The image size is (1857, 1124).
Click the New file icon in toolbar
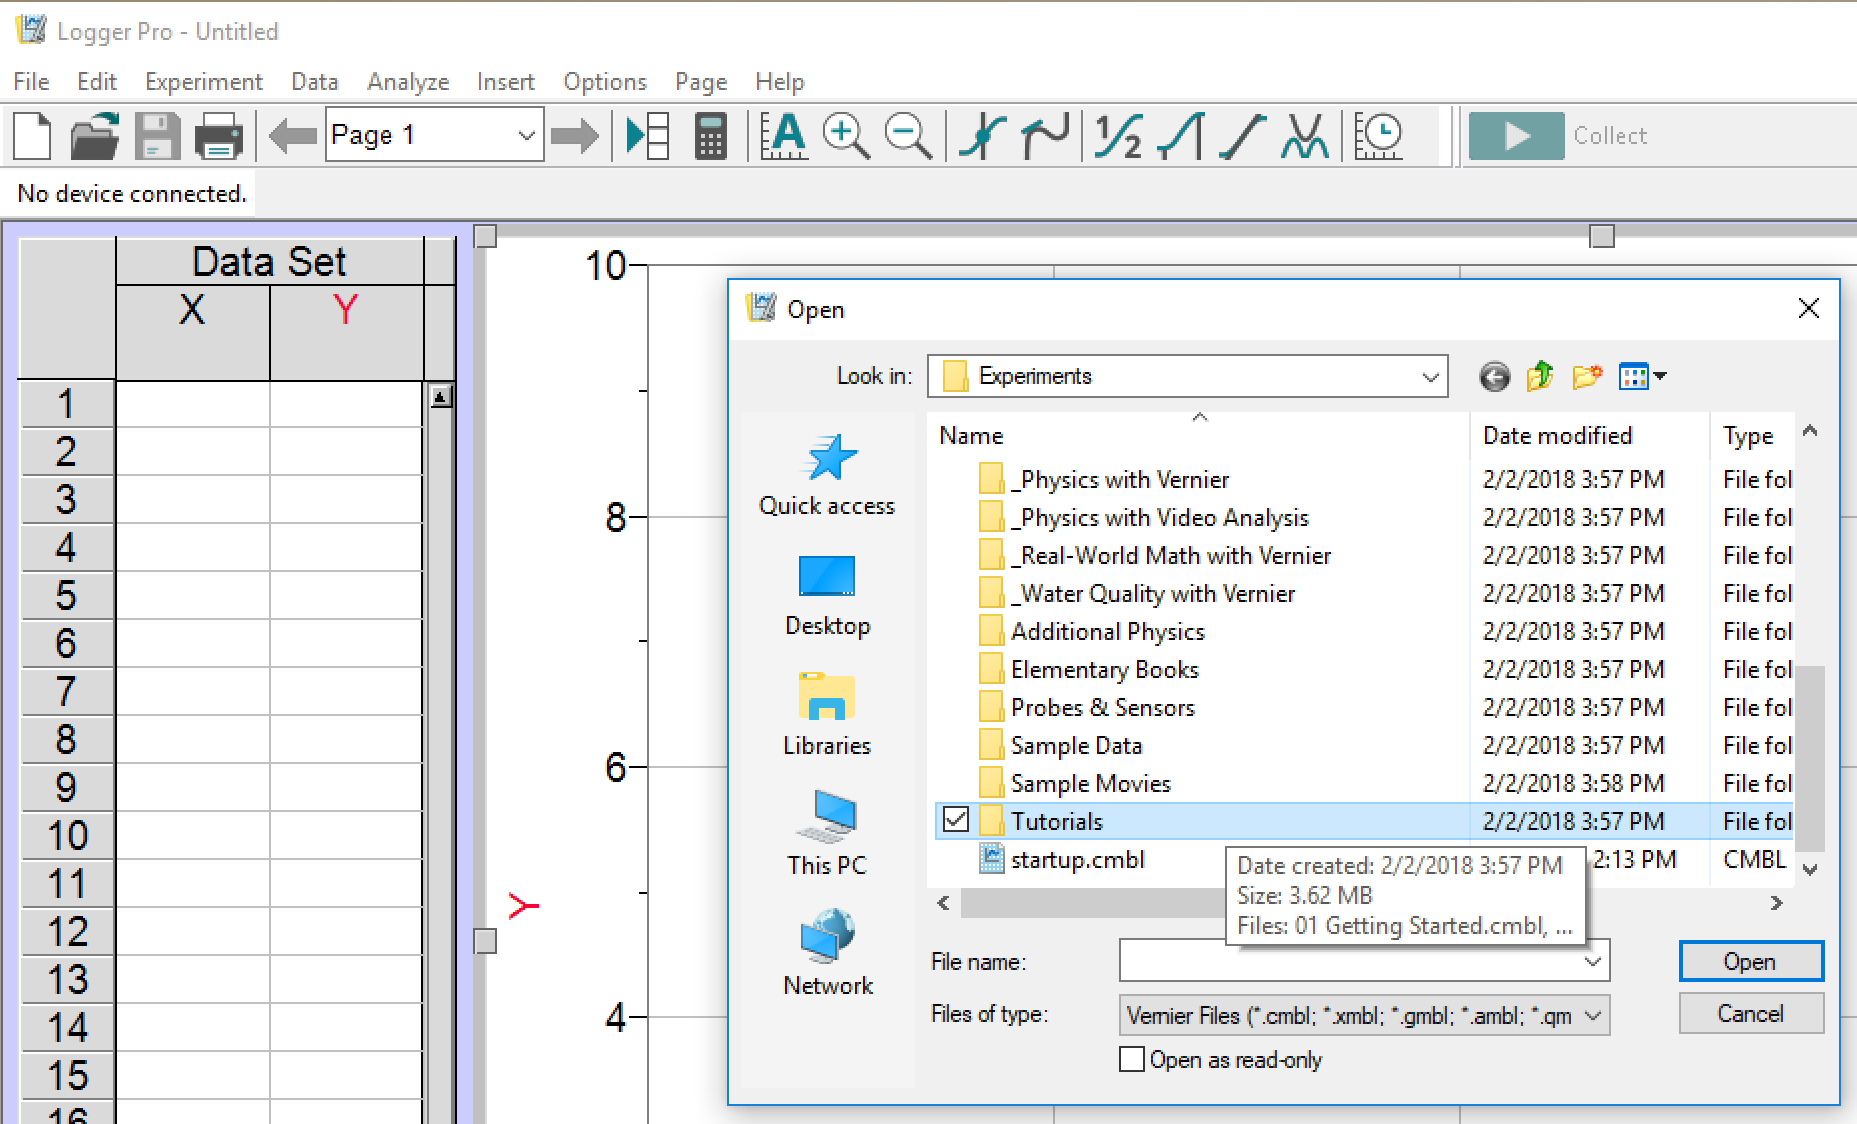(32, 135)
